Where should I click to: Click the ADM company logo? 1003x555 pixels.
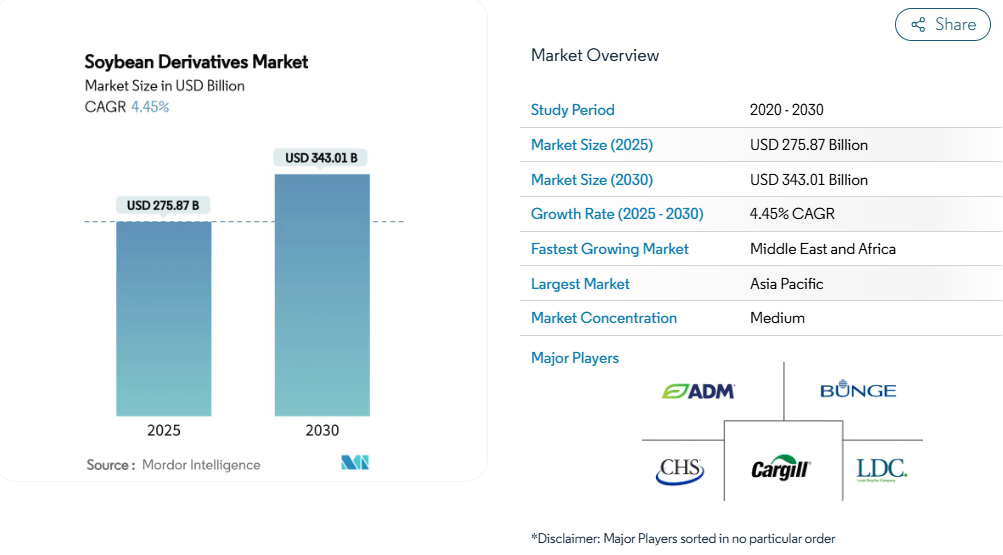pos(698,390)
